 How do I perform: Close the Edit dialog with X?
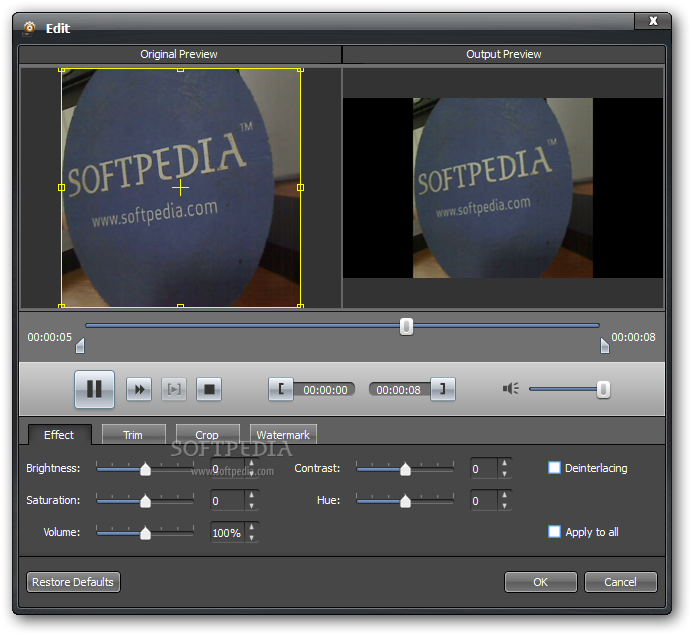(x=653, y=21)
